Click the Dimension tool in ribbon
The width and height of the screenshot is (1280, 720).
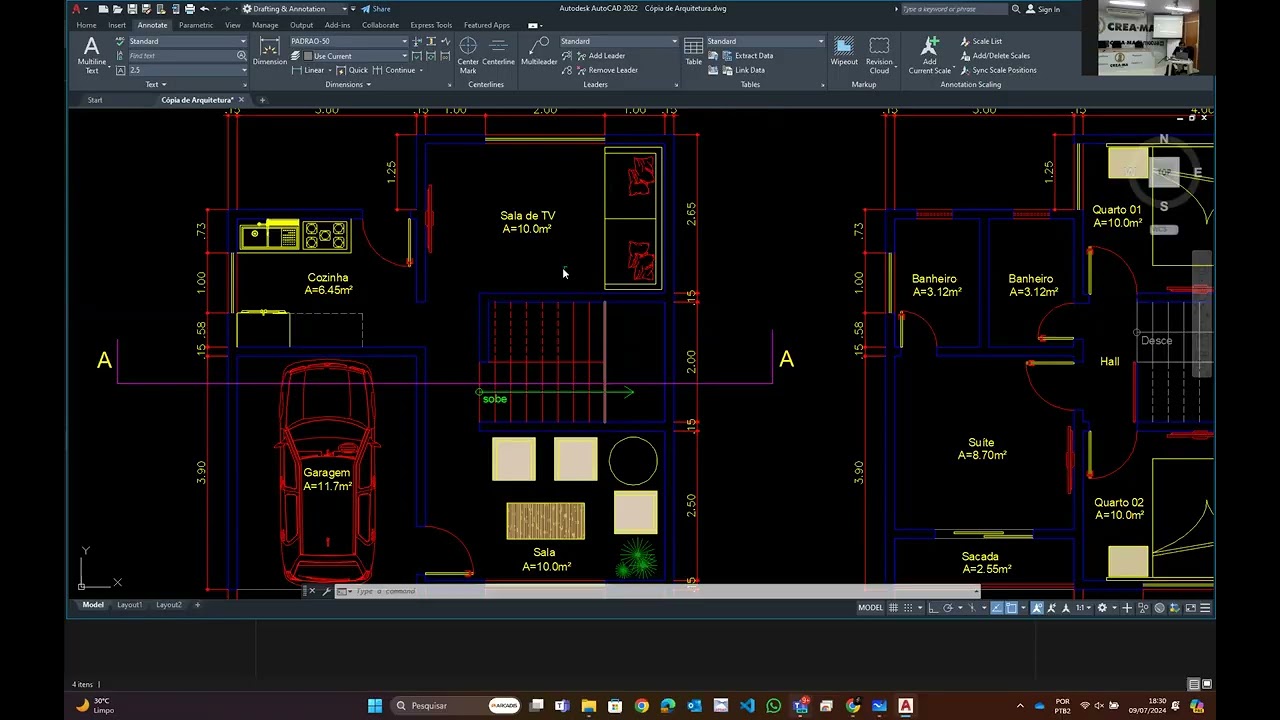[x=269, y=52]
